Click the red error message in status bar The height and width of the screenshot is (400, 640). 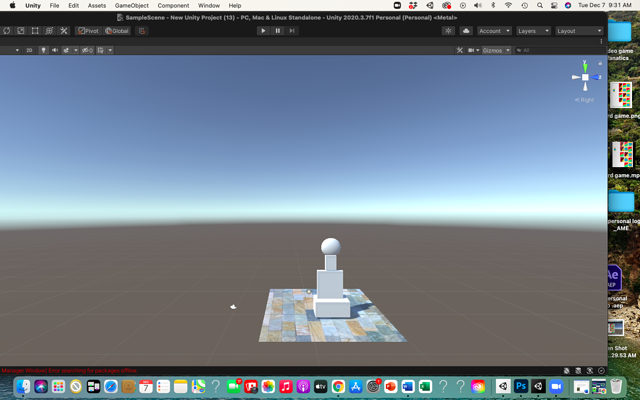tap(70, 370)
